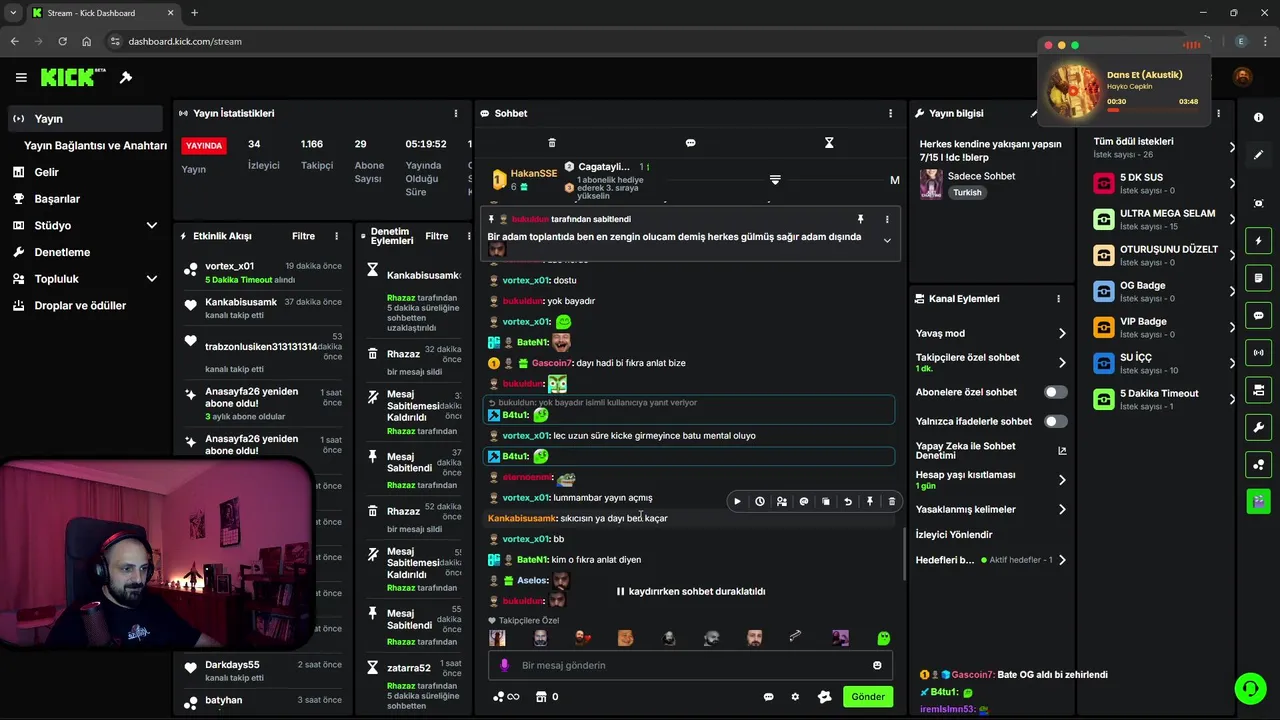Viewport: 1280px width, 720px height.
Task: Click the purple microphone icon in message box
Action: [x=504, y=665]
